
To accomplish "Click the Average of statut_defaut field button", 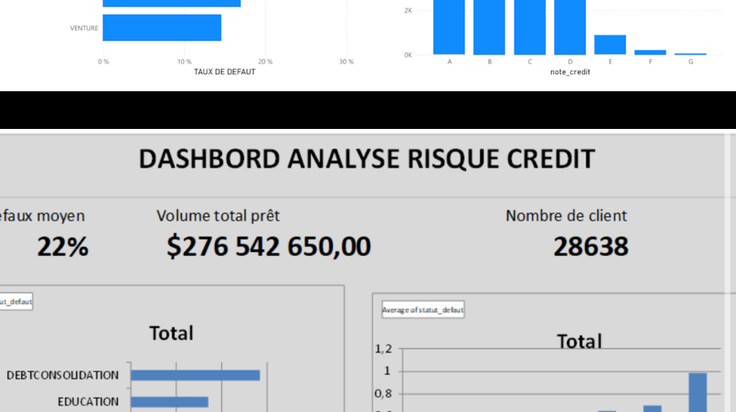I will click(423, 310).
